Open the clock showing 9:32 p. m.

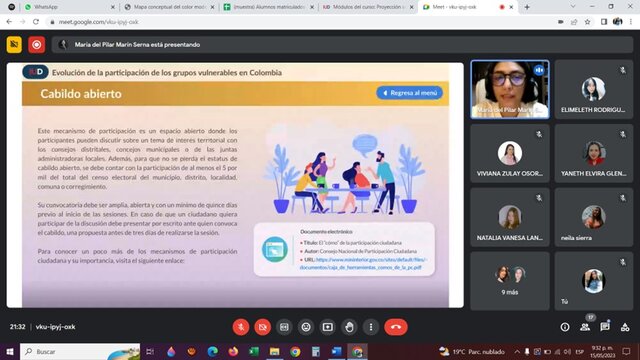pos(602,351)
